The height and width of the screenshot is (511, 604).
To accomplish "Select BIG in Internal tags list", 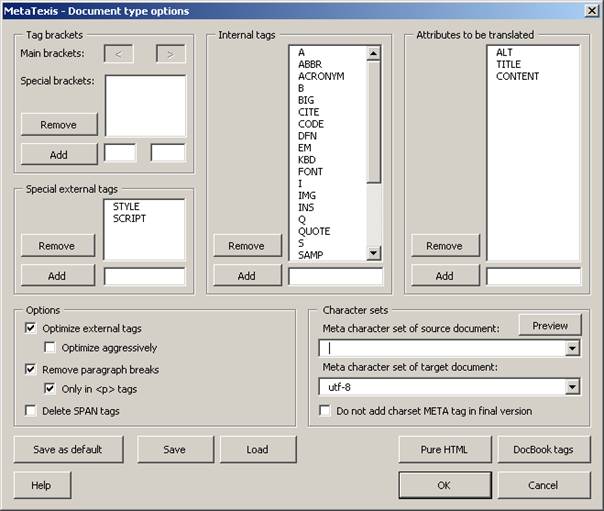I will [306, 100].
